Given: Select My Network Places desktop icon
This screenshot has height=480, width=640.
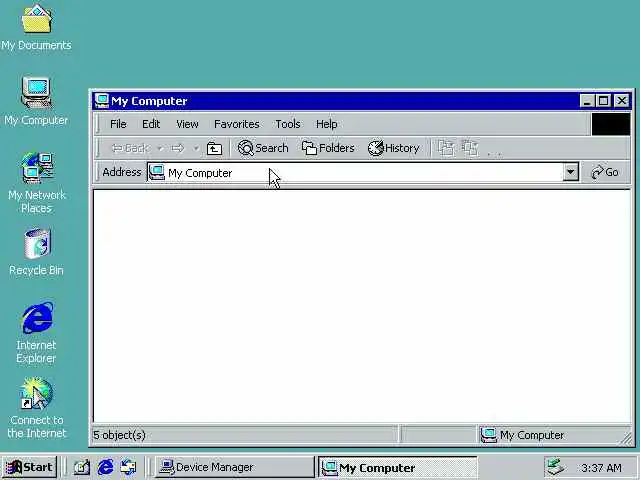Looking at the screenshot, I should point(36,182).
